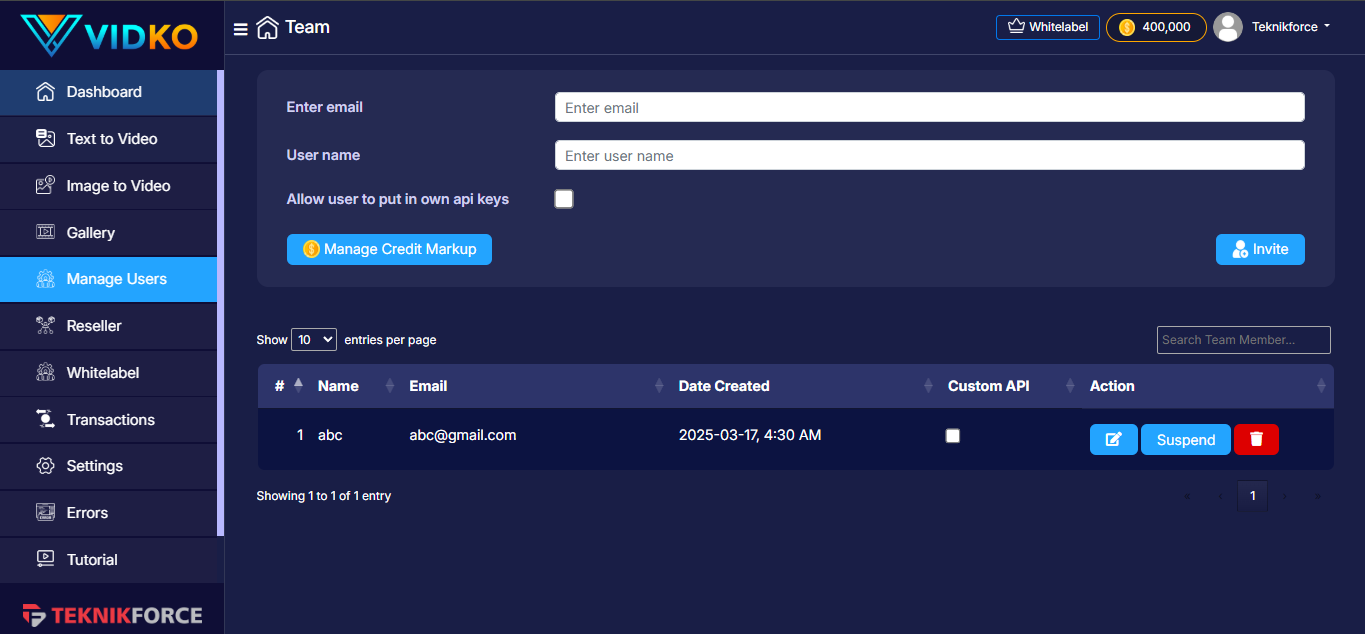Click the home icon beside Team
The height and width of the screenshot is (634, 1365).
click(x=267, y=28)
